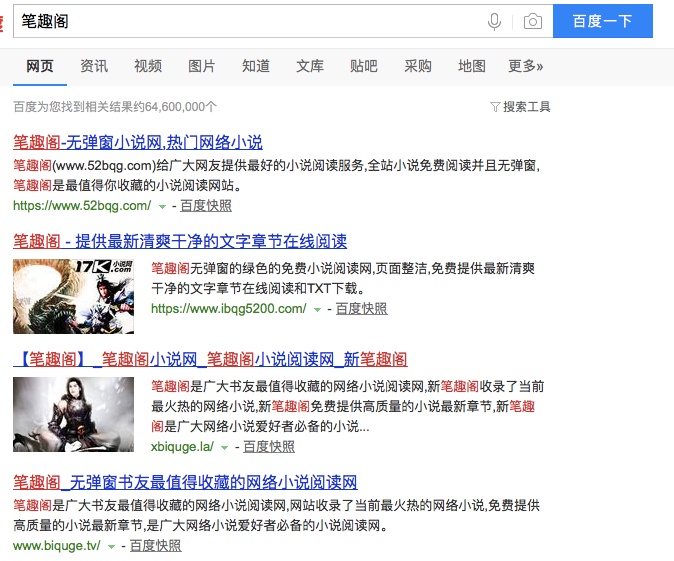Open 百度快照 for the biquge.tv result
Viewport: 674px width, 561px height.
click(x=156, y=546)
